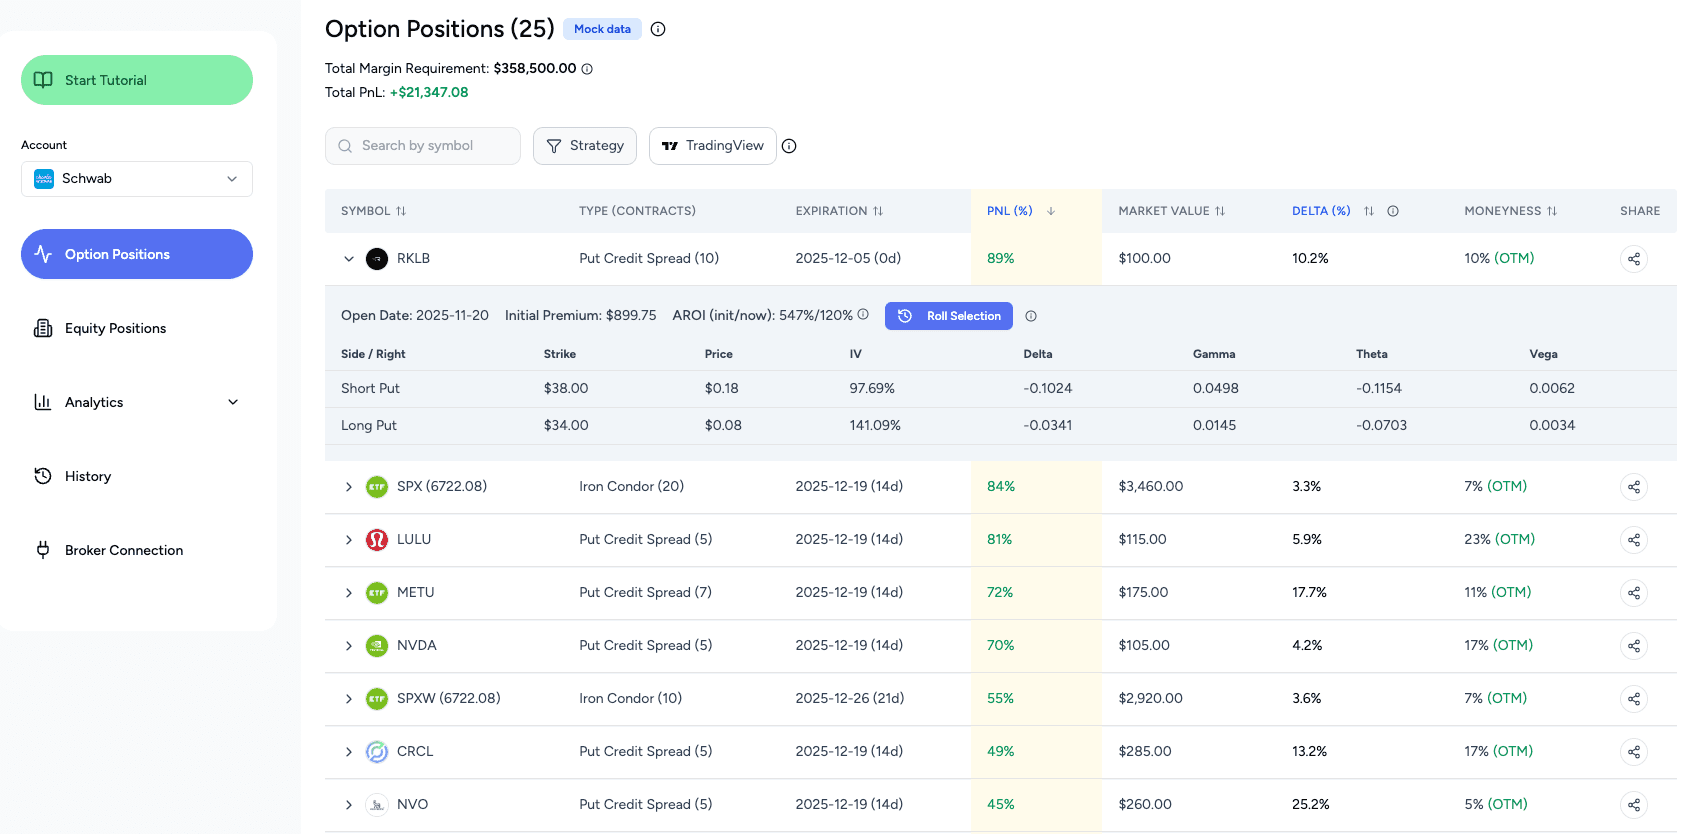1691x834 pixels.
Task: Open the Strategy filter
Action: pos(585,146)
